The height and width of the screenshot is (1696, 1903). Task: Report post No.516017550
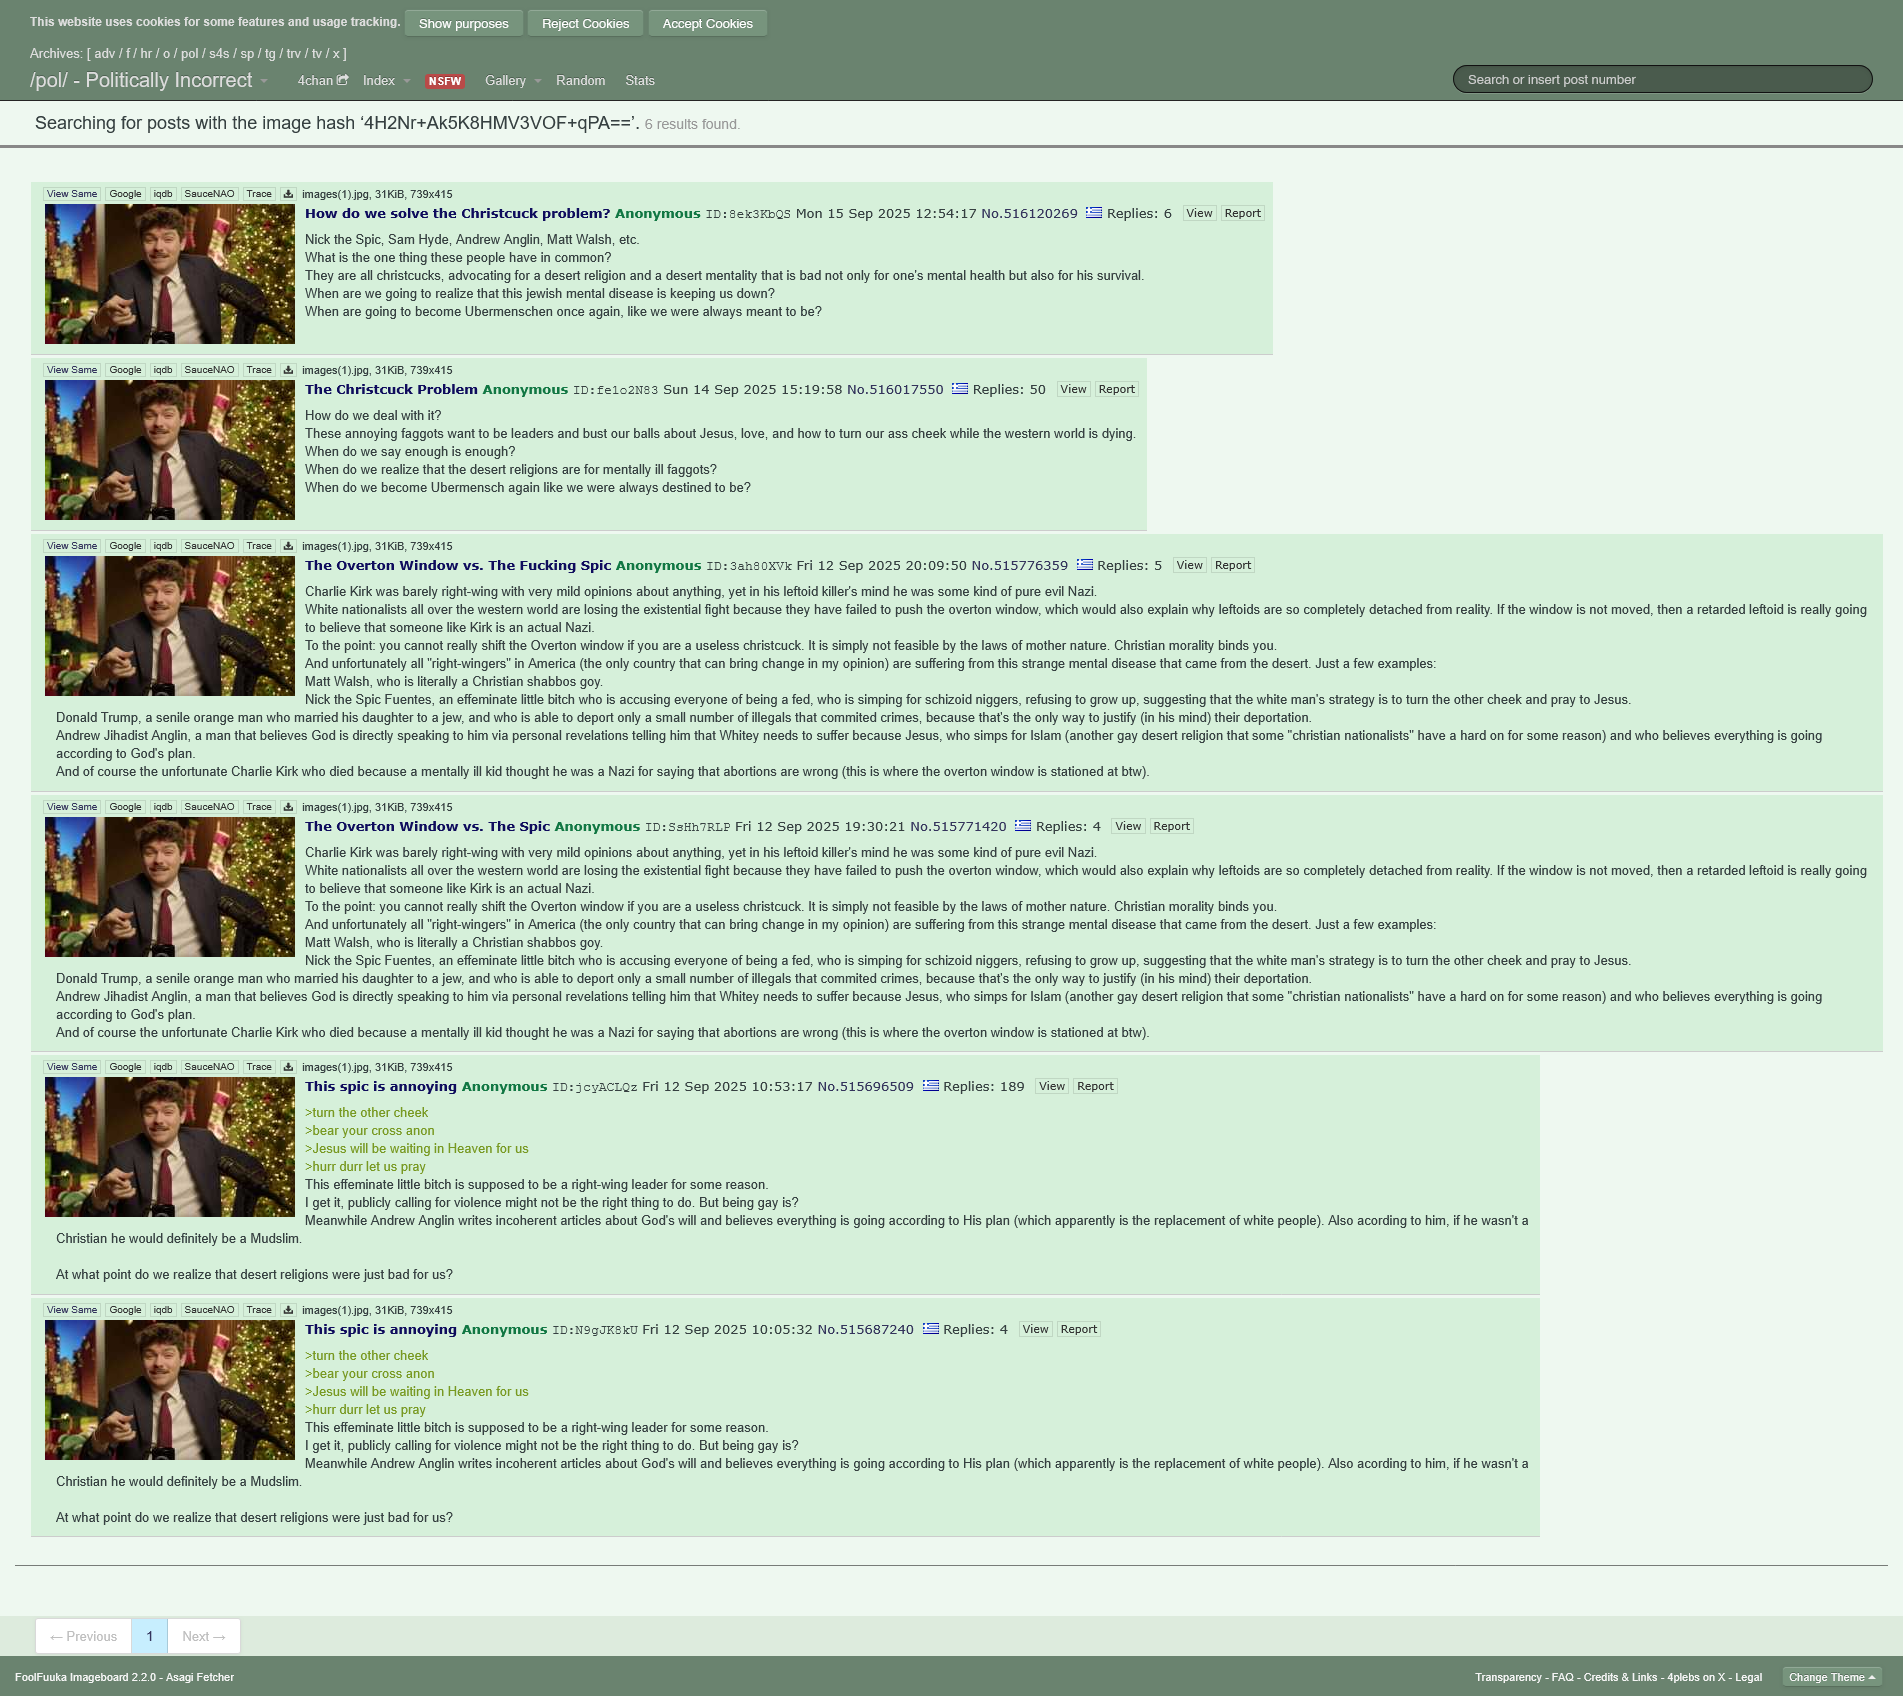1117,389
